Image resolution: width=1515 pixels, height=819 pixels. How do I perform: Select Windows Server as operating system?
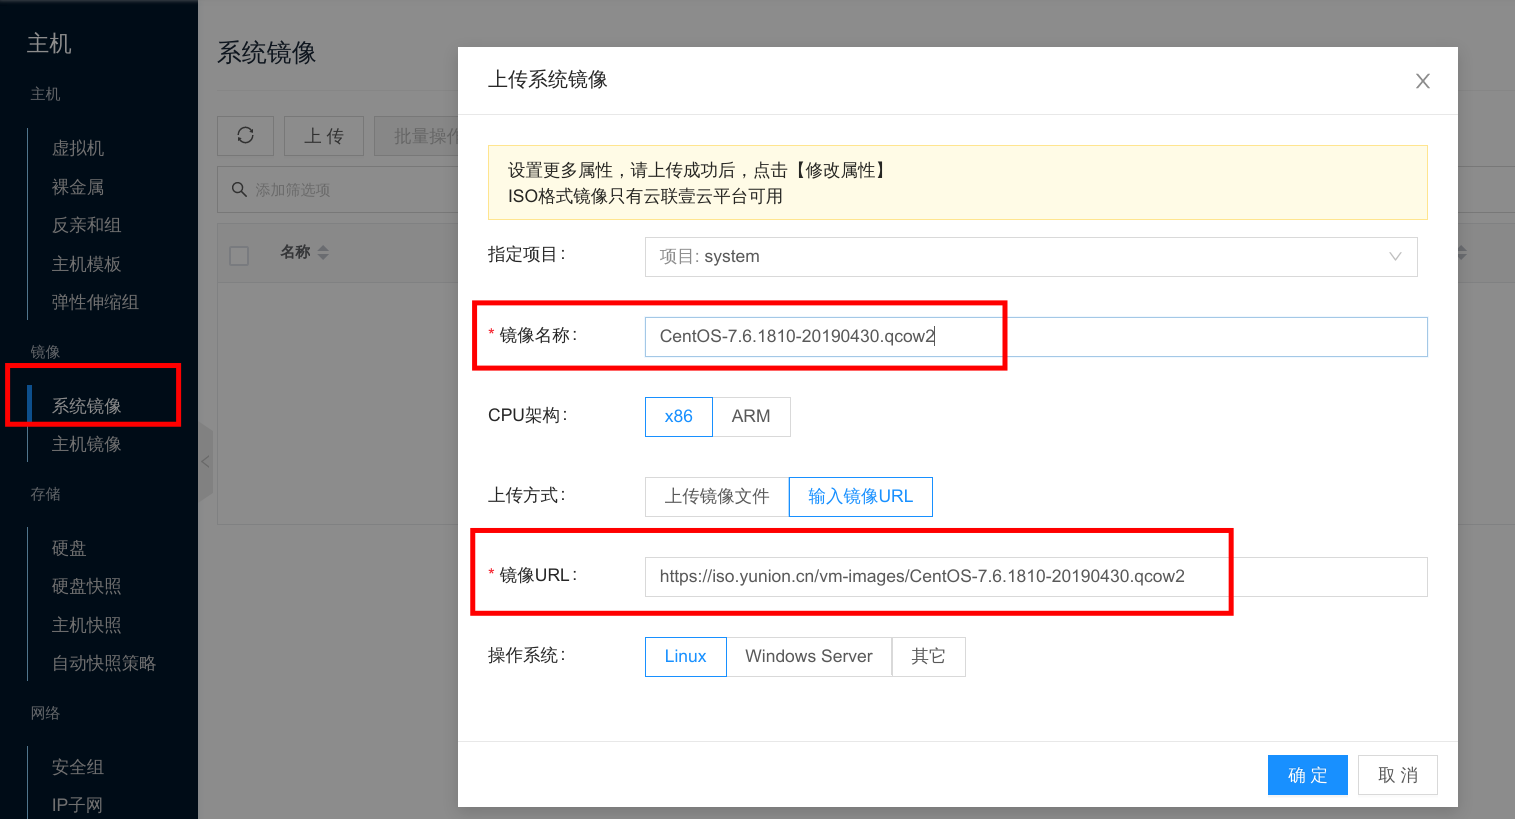[808, 657]
